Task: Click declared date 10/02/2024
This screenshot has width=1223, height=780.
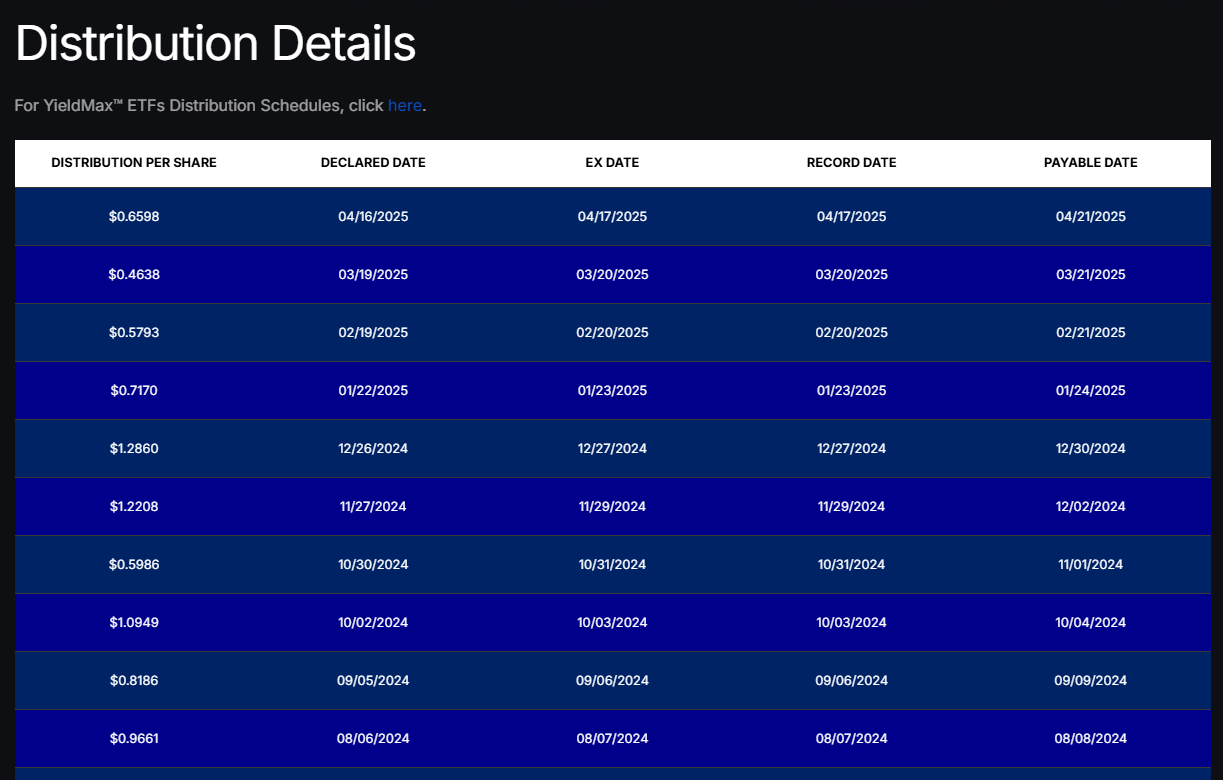Action: pos(373,622)
